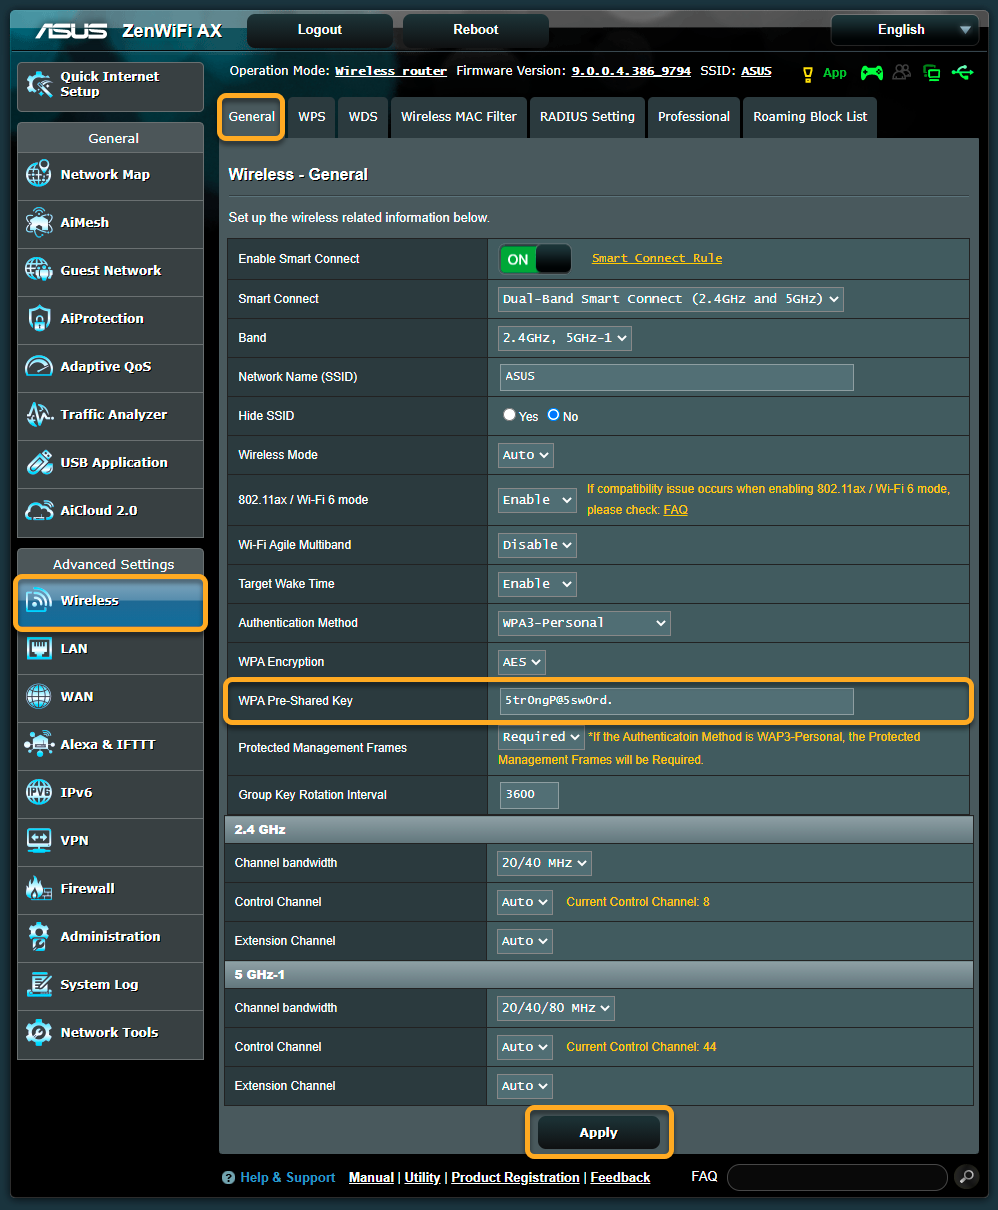Screen dimensions: 998x1210
Task: Click the FAQ search magnifier icon
Action: 965,1176
